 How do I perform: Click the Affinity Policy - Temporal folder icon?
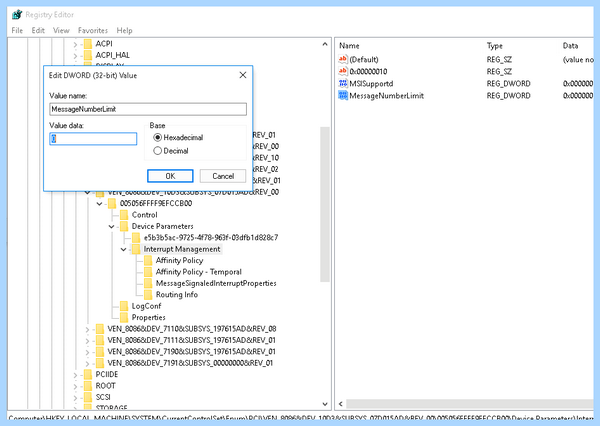(x=148, y=272)
